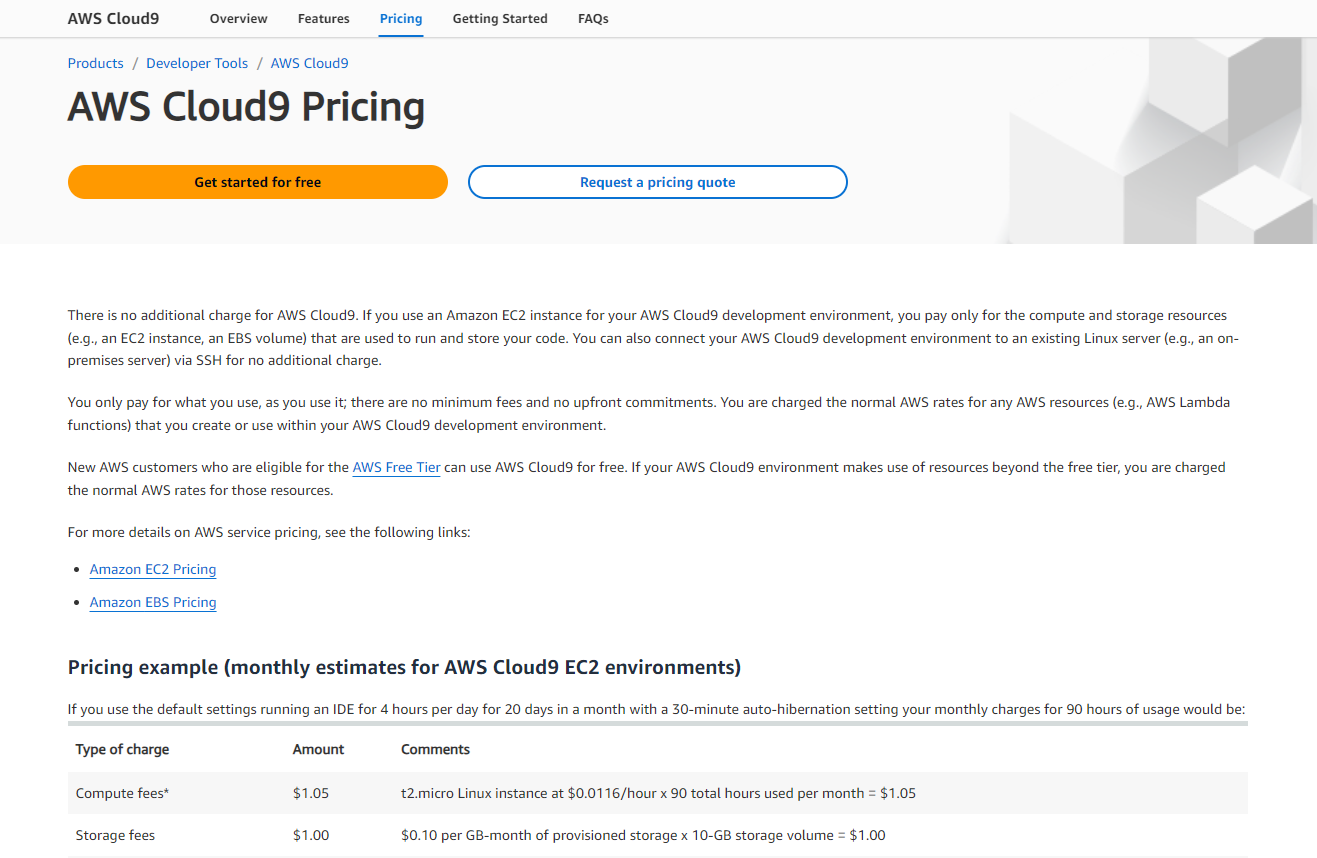Viewport: 1317px width, 858px height.
Task: Open the Amazon EBS Pricing link
Action: point(153,602)
